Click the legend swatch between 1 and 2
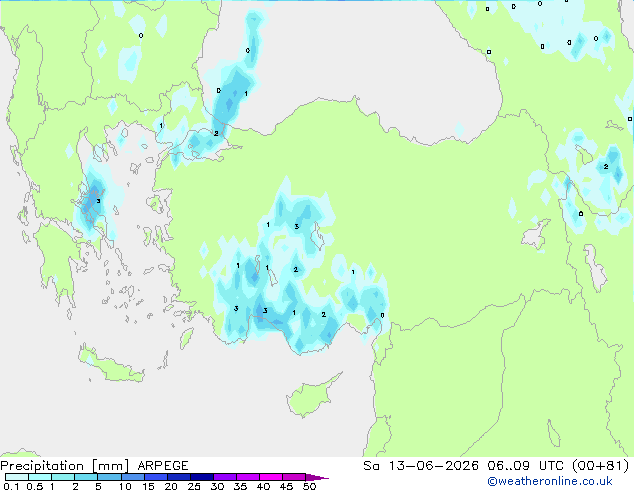Image resolution: width=634 pixels, height=490 pixels. click(x=63, y=477)
